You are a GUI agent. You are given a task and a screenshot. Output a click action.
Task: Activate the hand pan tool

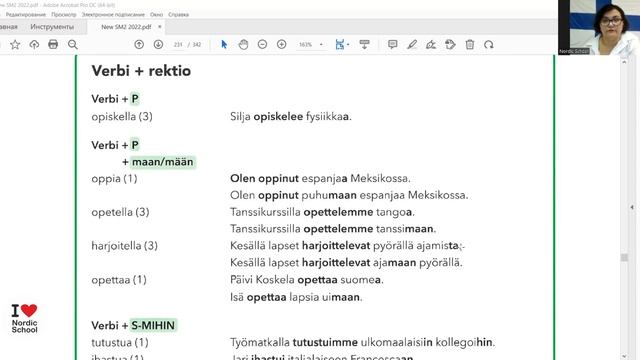point(243,44)
